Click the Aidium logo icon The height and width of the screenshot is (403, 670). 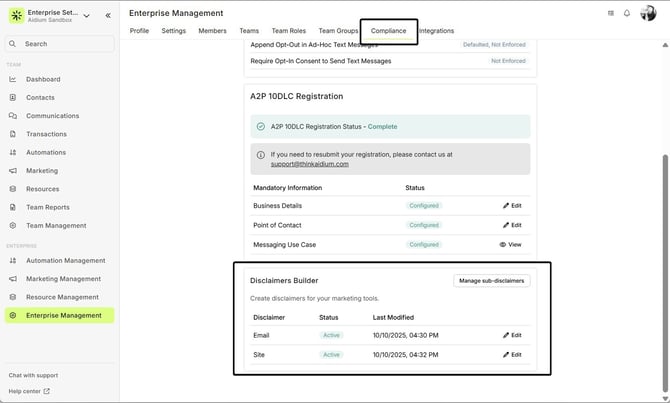(14, 15)
